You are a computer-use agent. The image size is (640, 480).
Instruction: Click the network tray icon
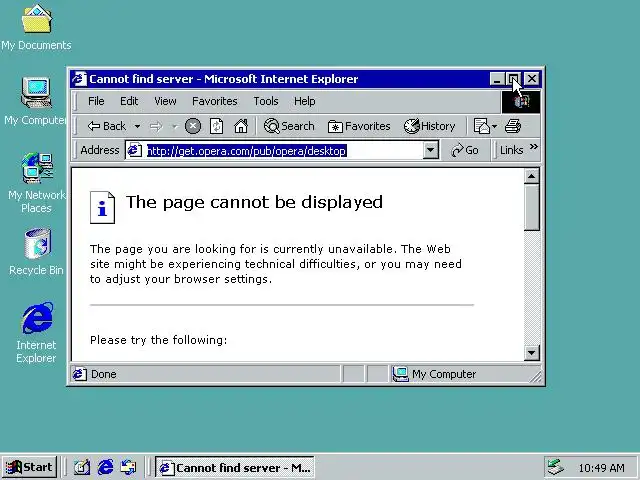click(556, 467)
